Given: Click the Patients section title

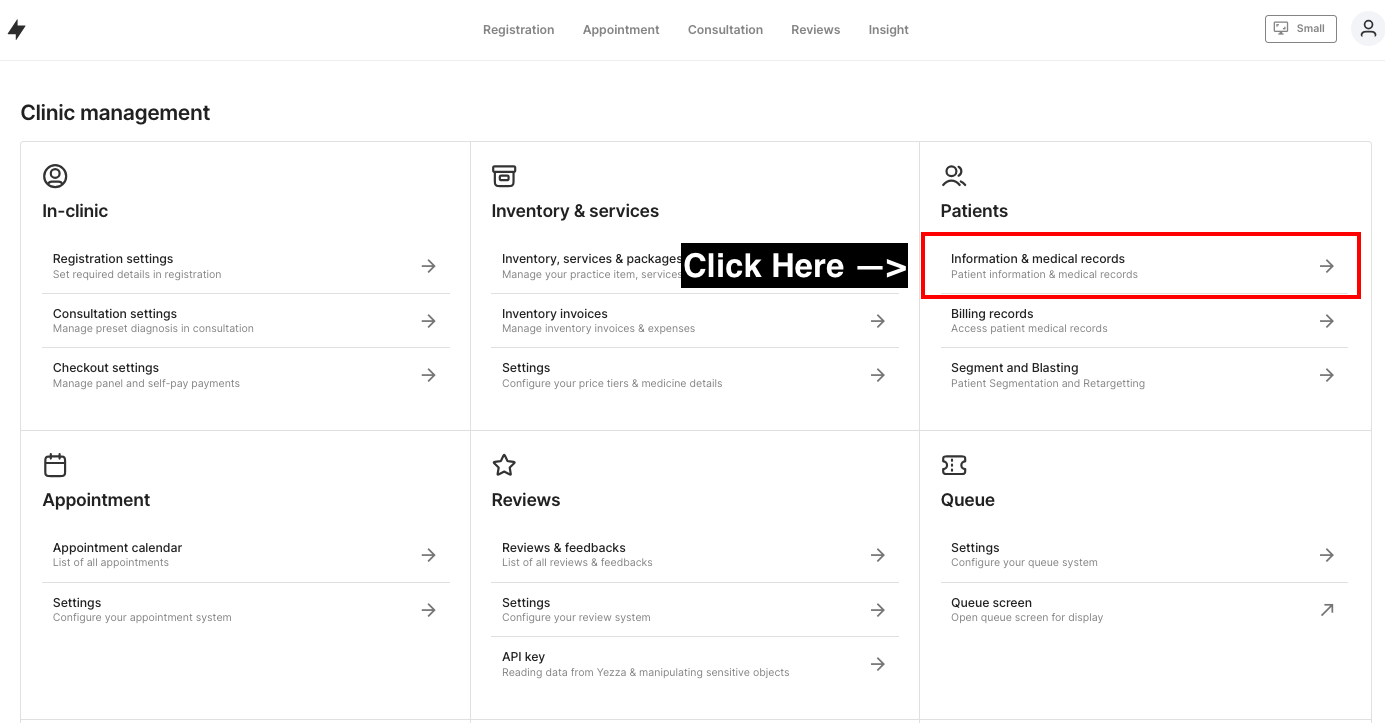Looking at the screenshot, I should (974, 211).
